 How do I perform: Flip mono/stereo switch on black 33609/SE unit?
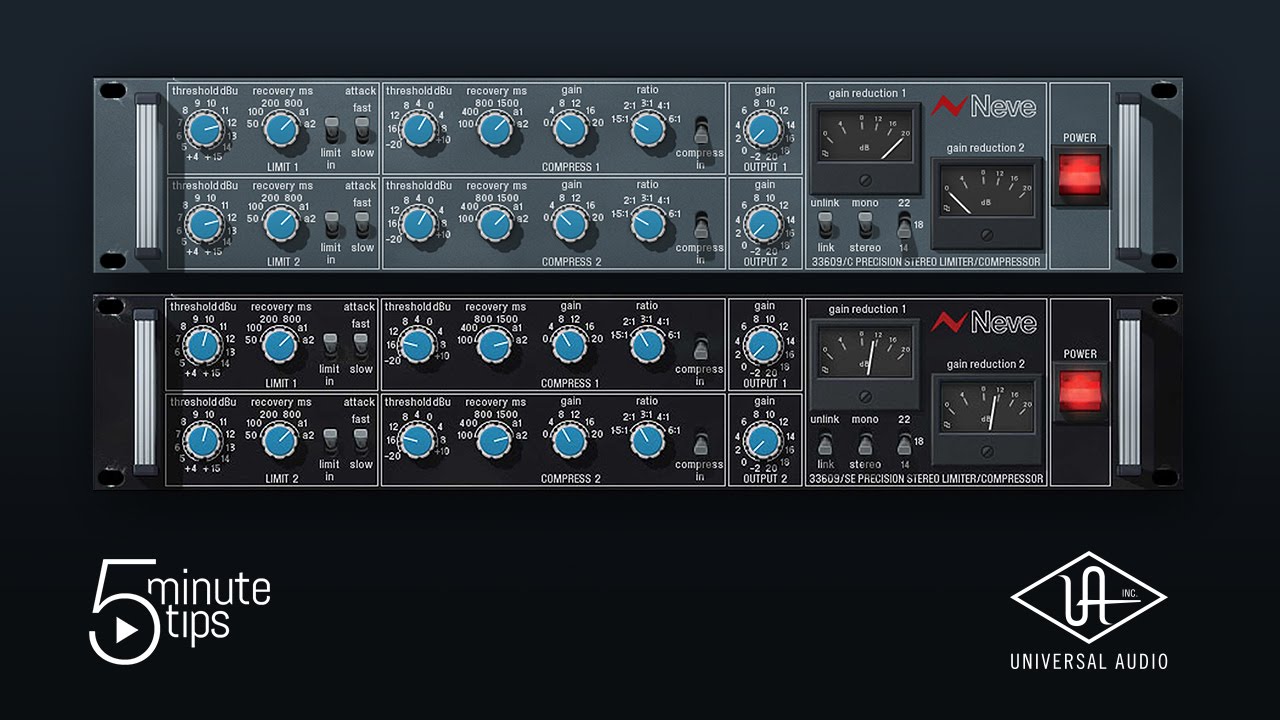(865, 441)
